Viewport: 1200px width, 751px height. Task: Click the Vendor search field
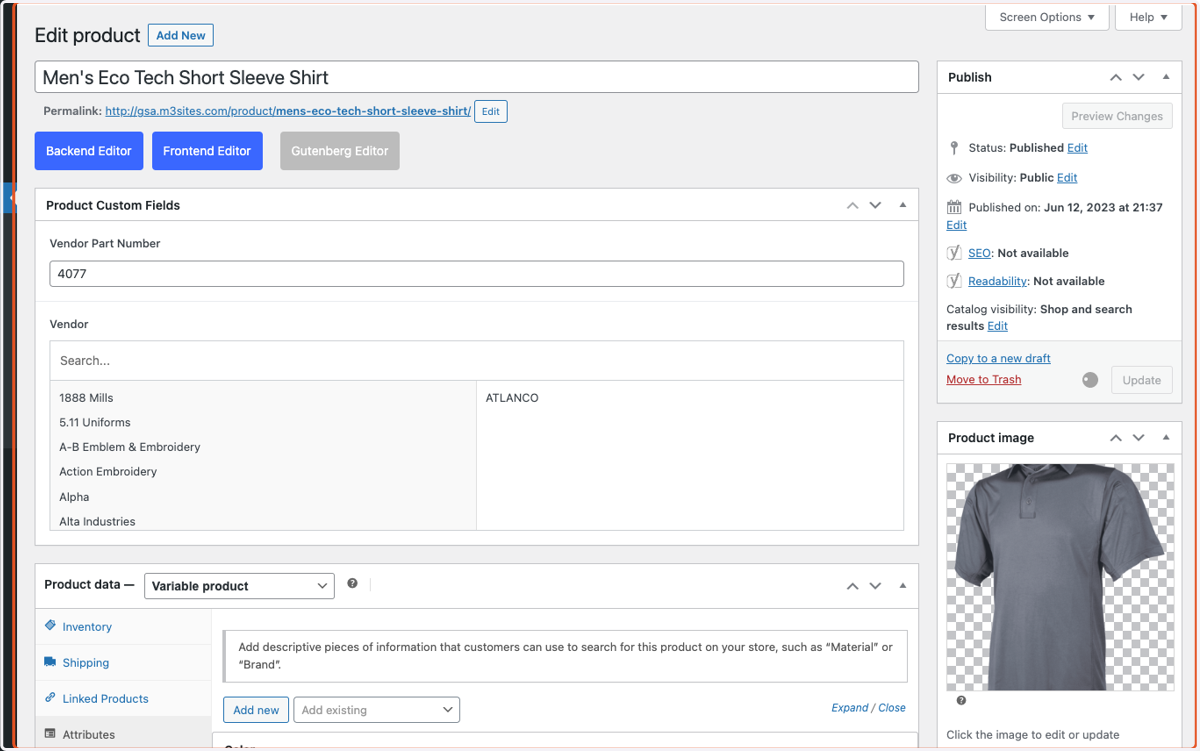click(x=476, y=361)
